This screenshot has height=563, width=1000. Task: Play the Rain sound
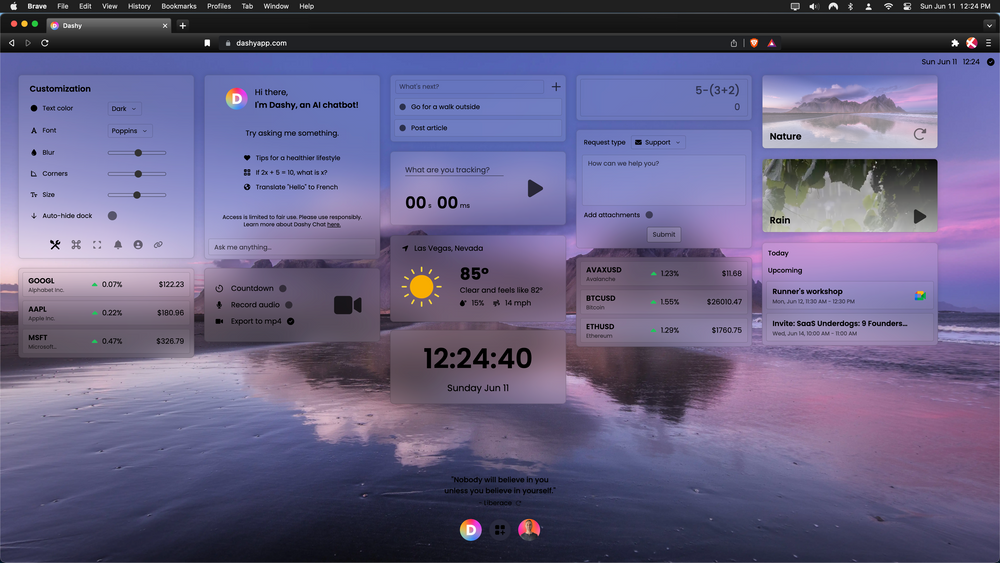[919, 216]
